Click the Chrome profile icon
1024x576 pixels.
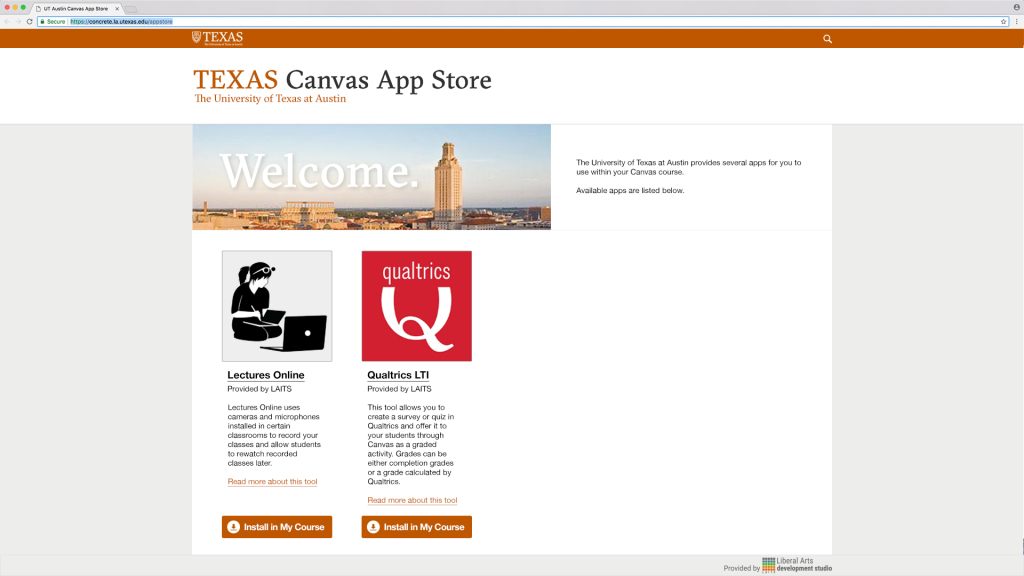click(x=1017, y=8)
